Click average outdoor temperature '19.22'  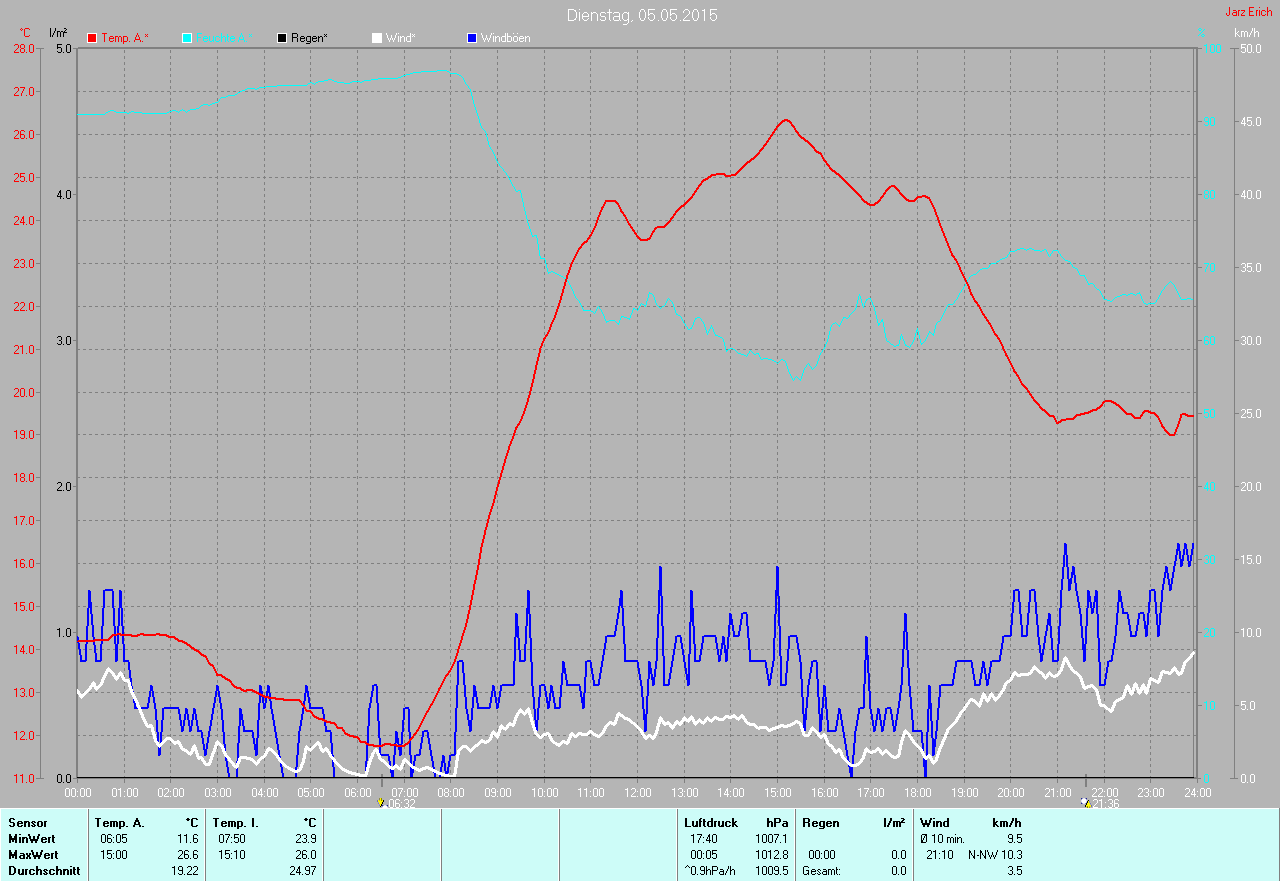[185, 871]
